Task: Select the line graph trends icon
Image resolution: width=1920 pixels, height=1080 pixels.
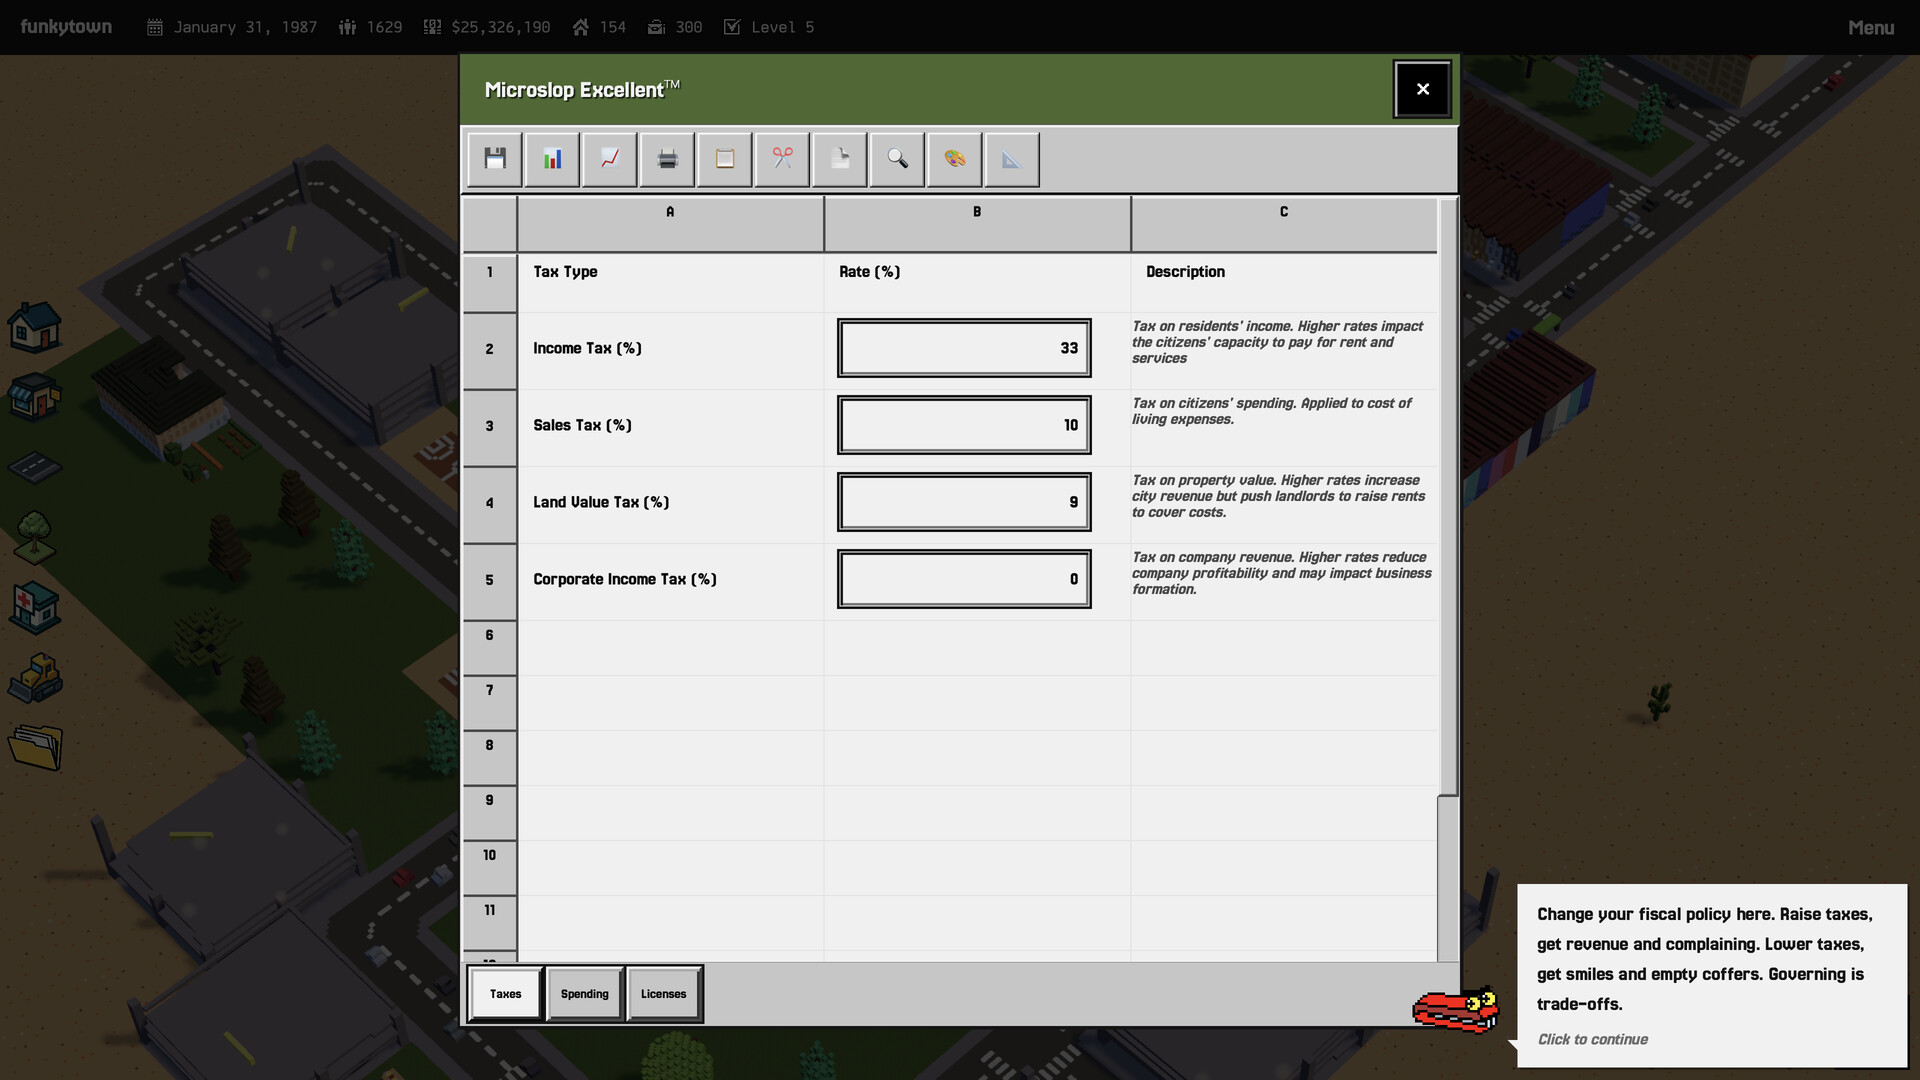Action: click(x=609, y=159)
